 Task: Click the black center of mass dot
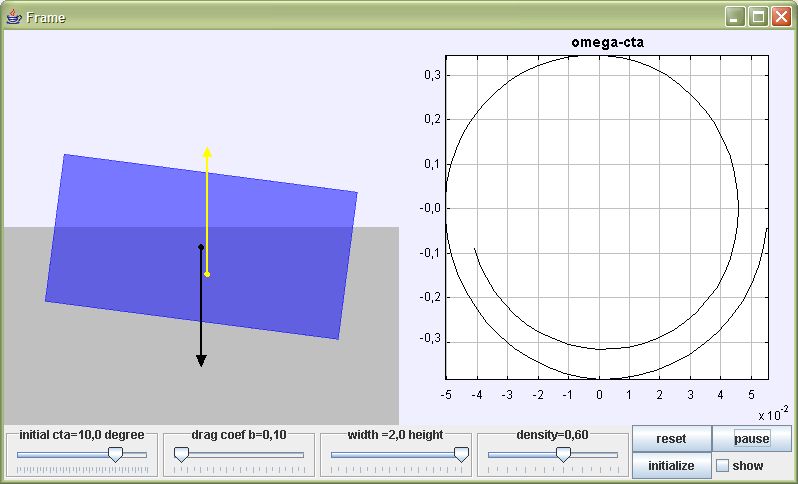coord(201,247)
